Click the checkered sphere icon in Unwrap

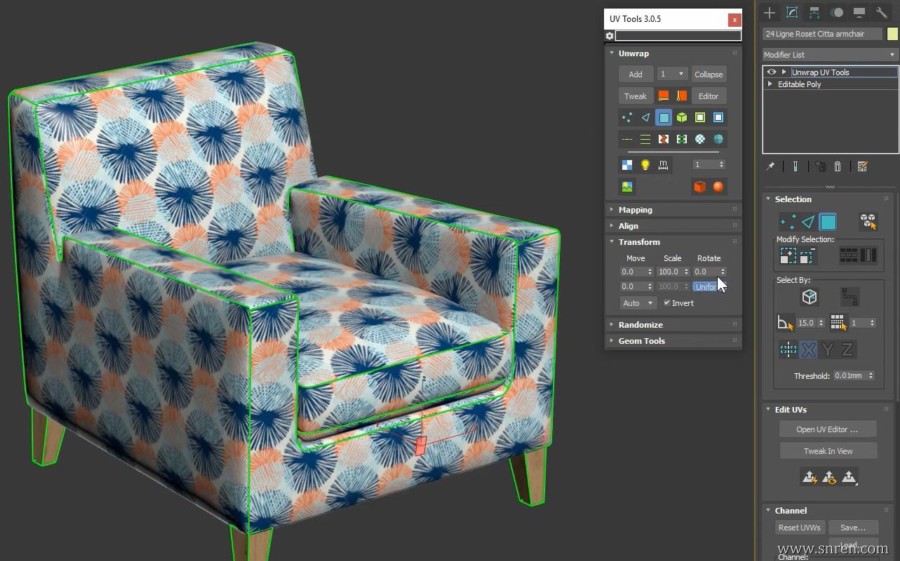(700, 139)
